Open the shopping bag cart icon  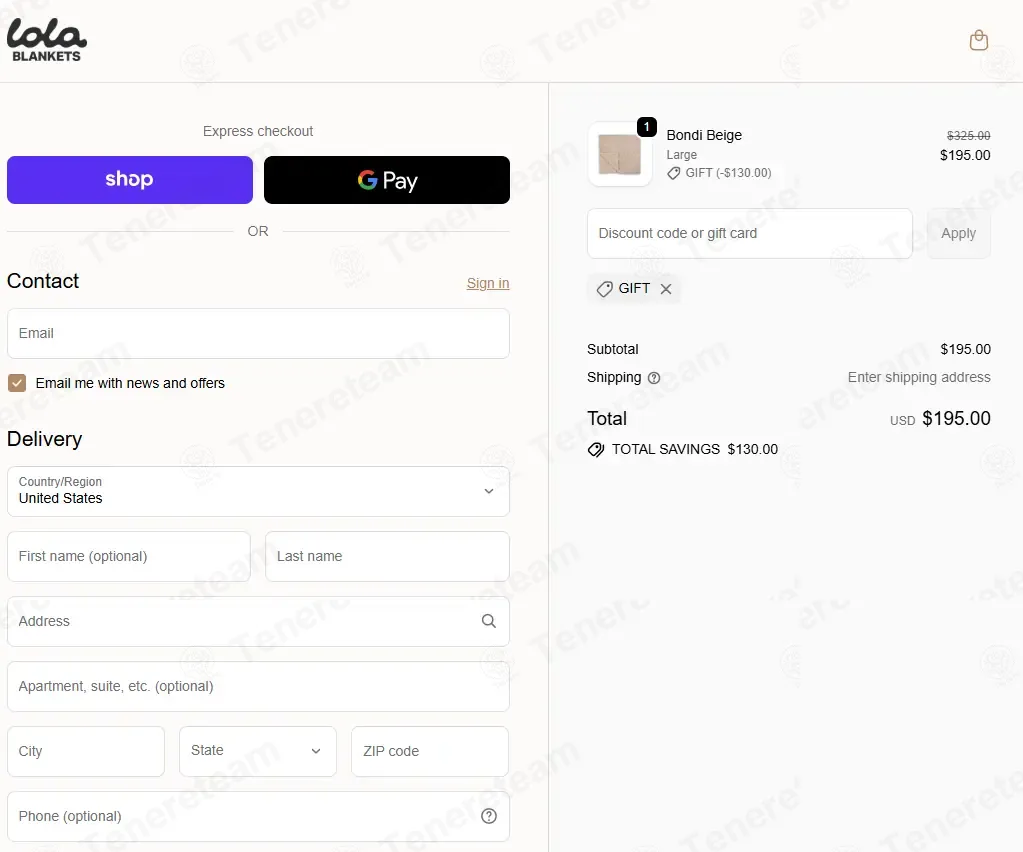pyautogui.click(x=978, y=40)
